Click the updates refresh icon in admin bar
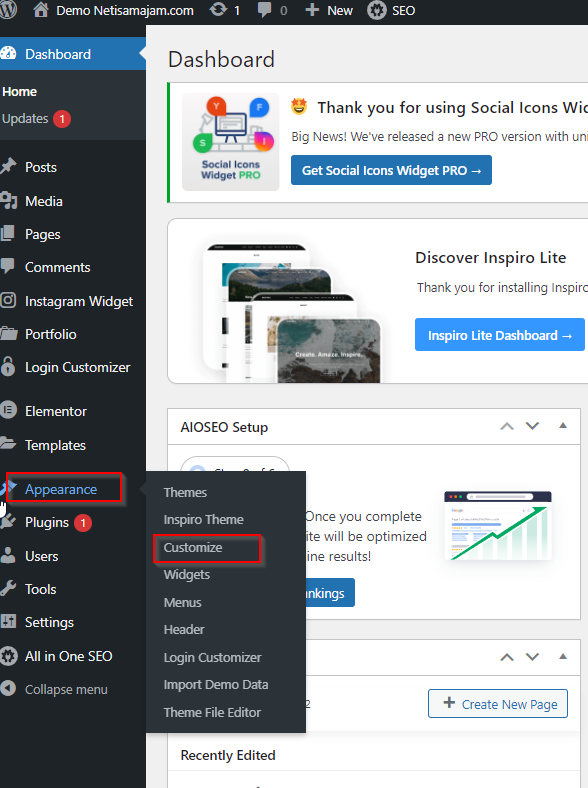The height and width of the screenshot is (788, 588). click(219, 10)
